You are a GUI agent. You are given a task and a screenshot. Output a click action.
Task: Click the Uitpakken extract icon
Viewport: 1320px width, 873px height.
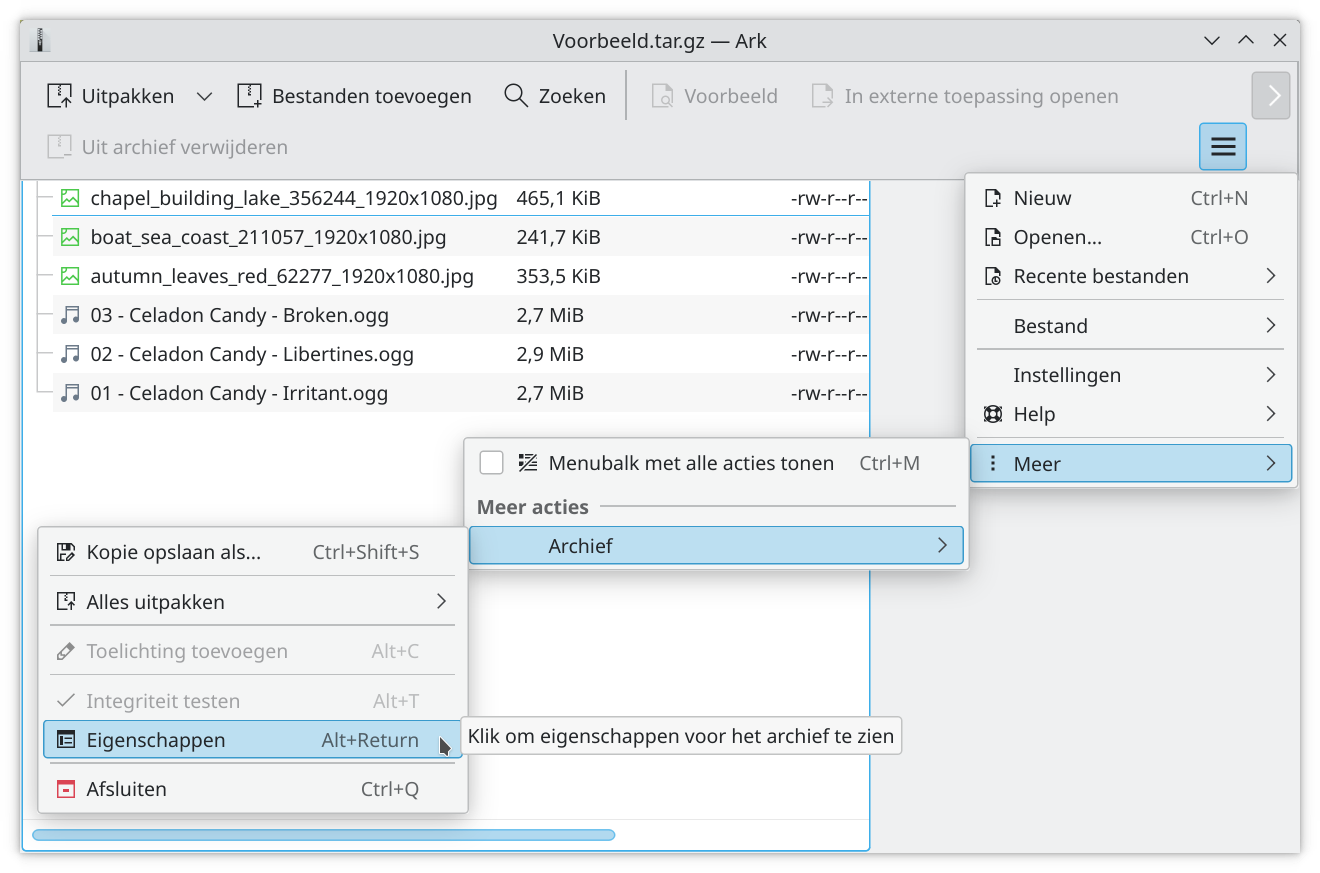click(x=61, y=96)
